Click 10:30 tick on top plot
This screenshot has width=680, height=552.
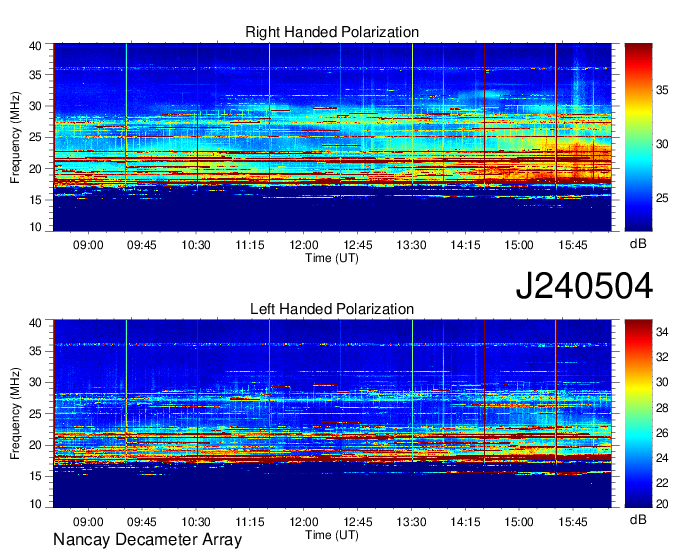[196, 245]
